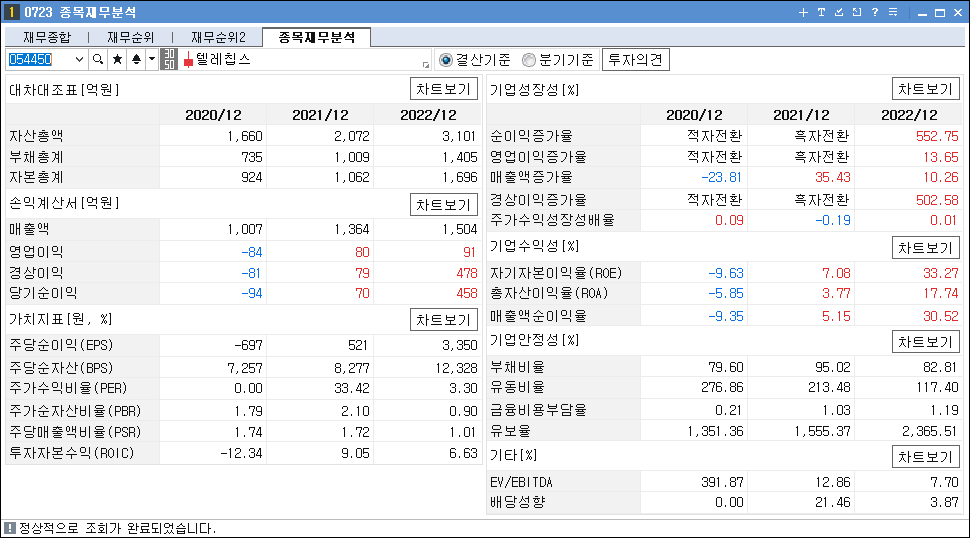Image resolution: width=970 pixels, height=538 pixels.
Task: Click 자본총계 2021/12 value 1,062
Action: 351,177
